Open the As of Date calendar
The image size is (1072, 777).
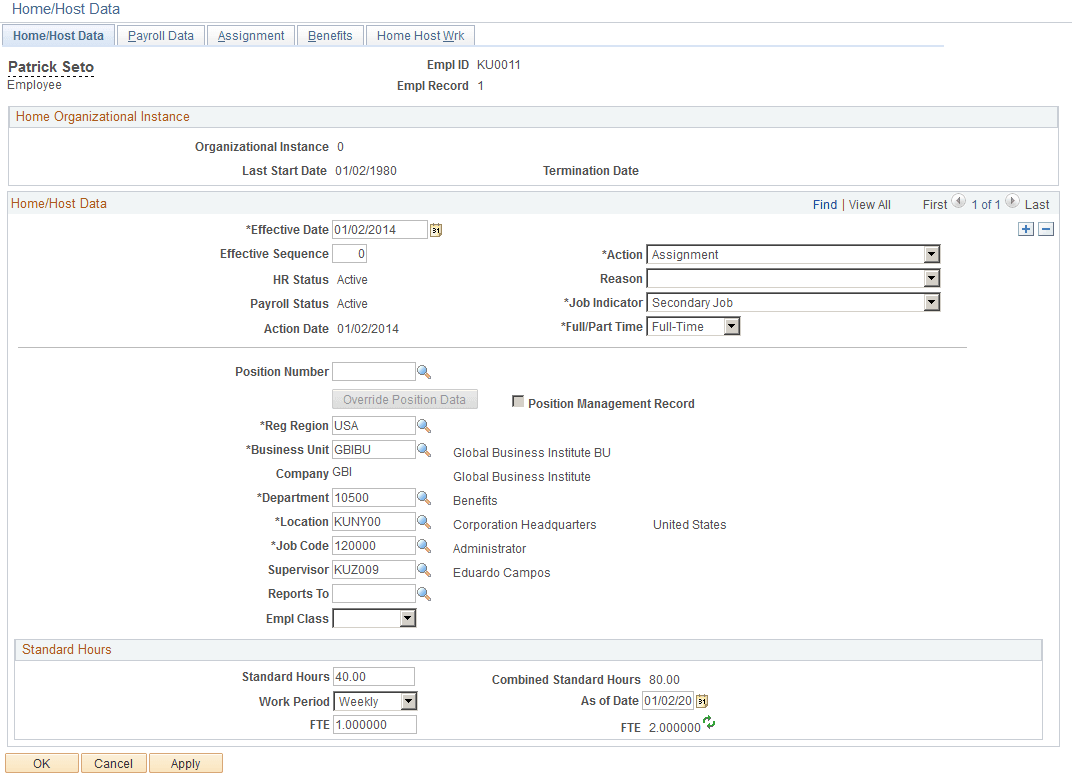(x=701, y=701)
